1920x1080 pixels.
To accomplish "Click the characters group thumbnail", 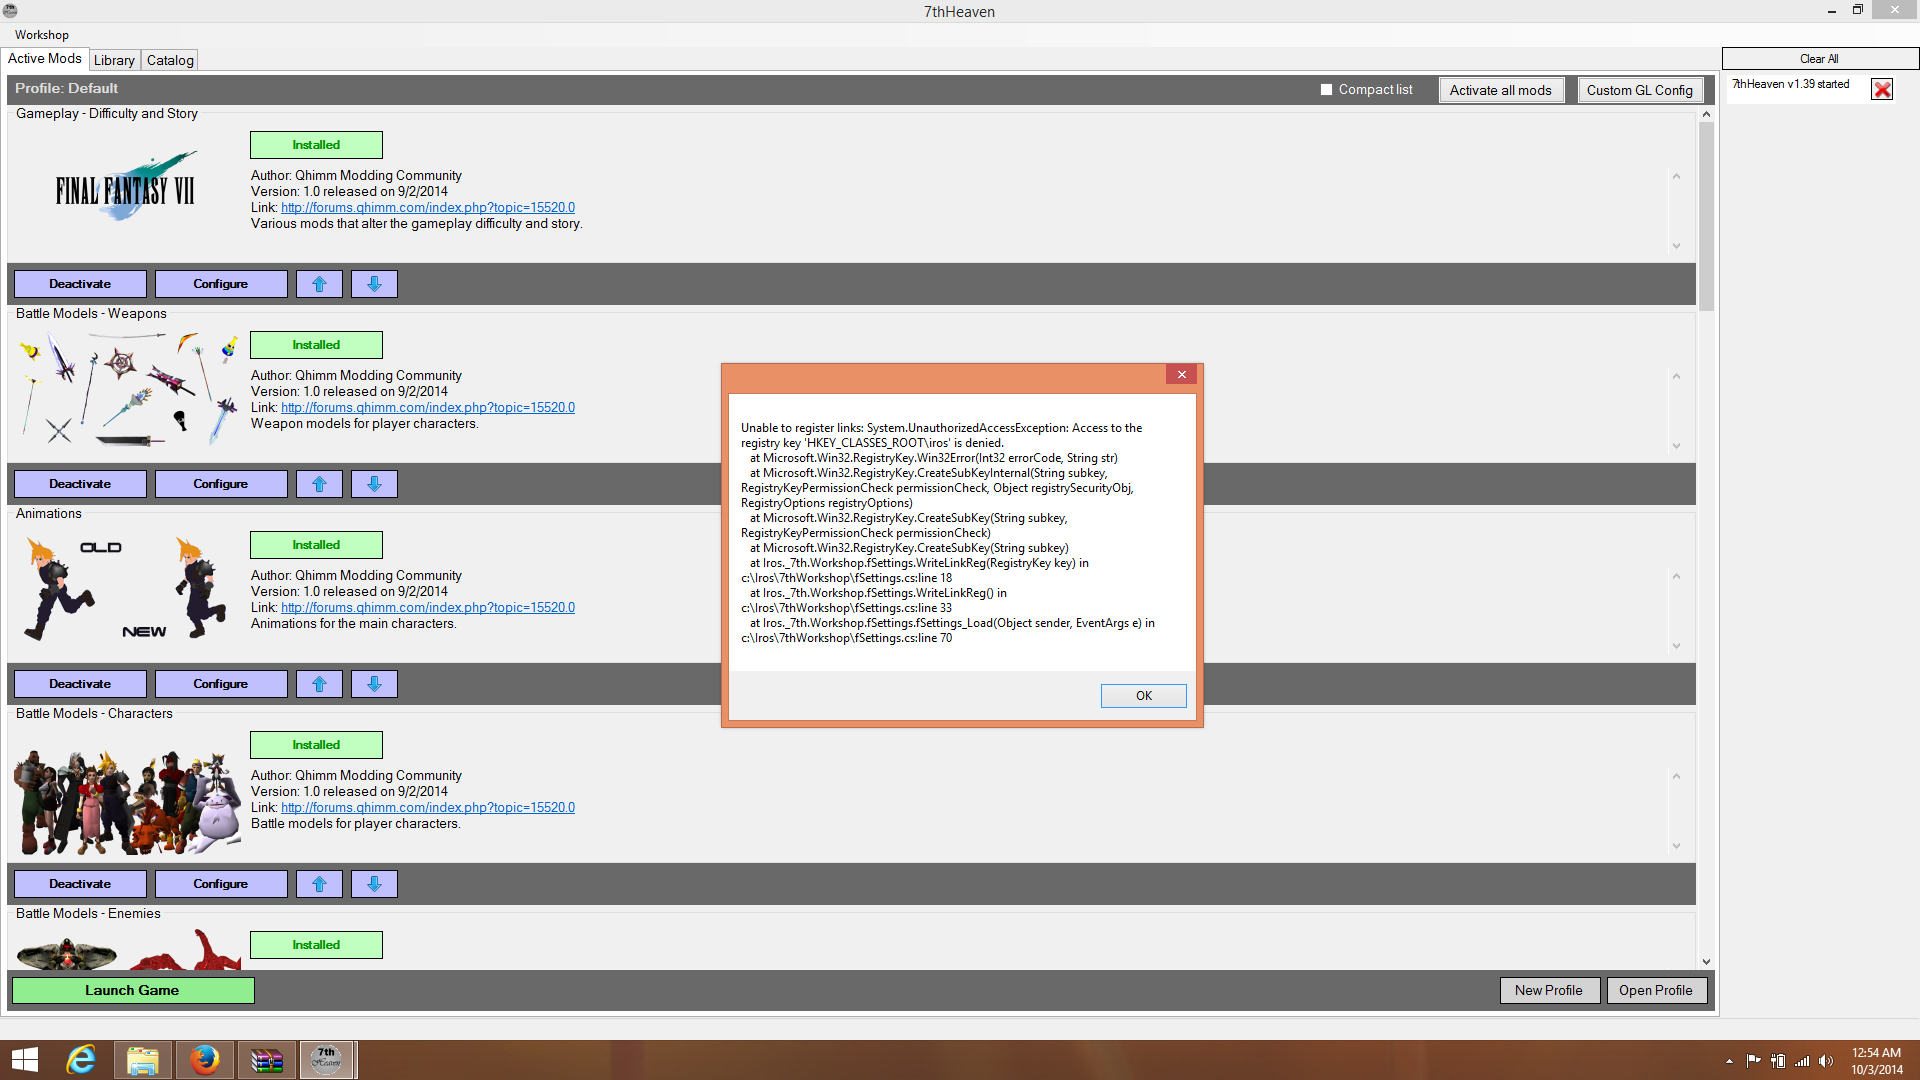I will (x=128, y=802).
